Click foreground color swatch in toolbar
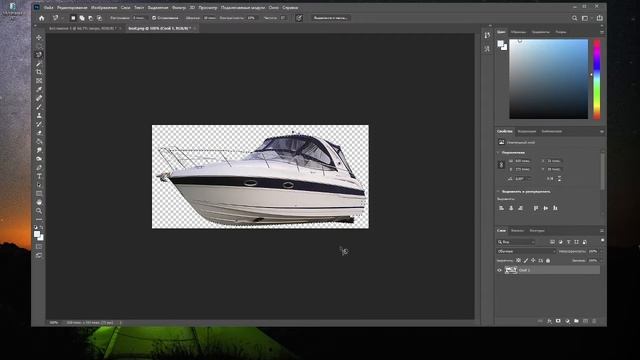This screenshot has width=640, height=360. coord(37,234)
